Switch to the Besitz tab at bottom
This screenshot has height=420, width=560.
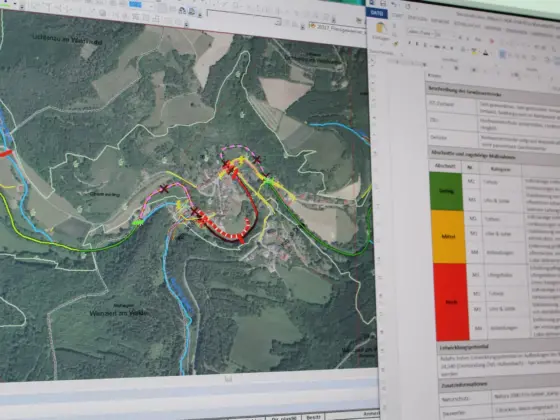tap(313, 417)
